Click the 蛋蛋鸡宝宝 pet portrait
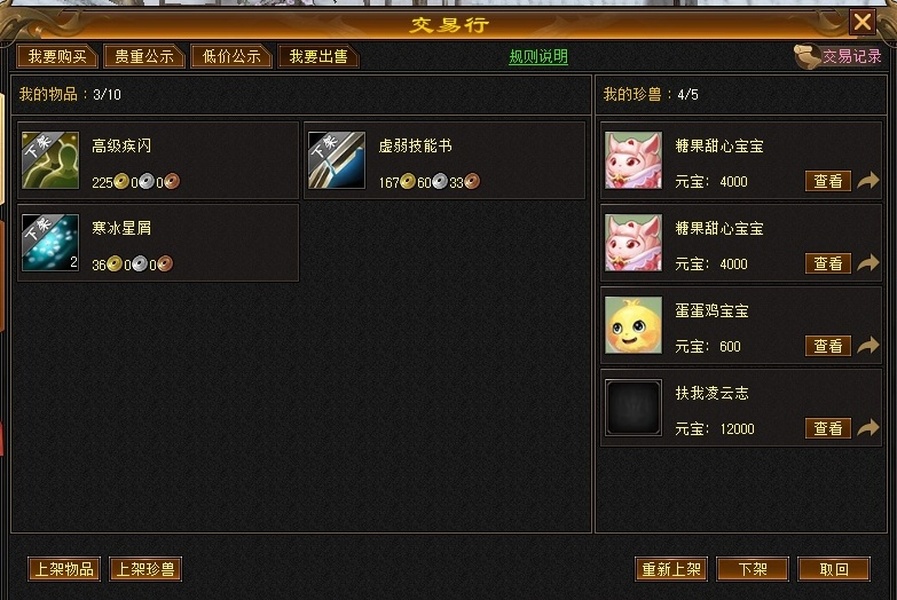This screenshot has height=600, width=897. point(633,325)
